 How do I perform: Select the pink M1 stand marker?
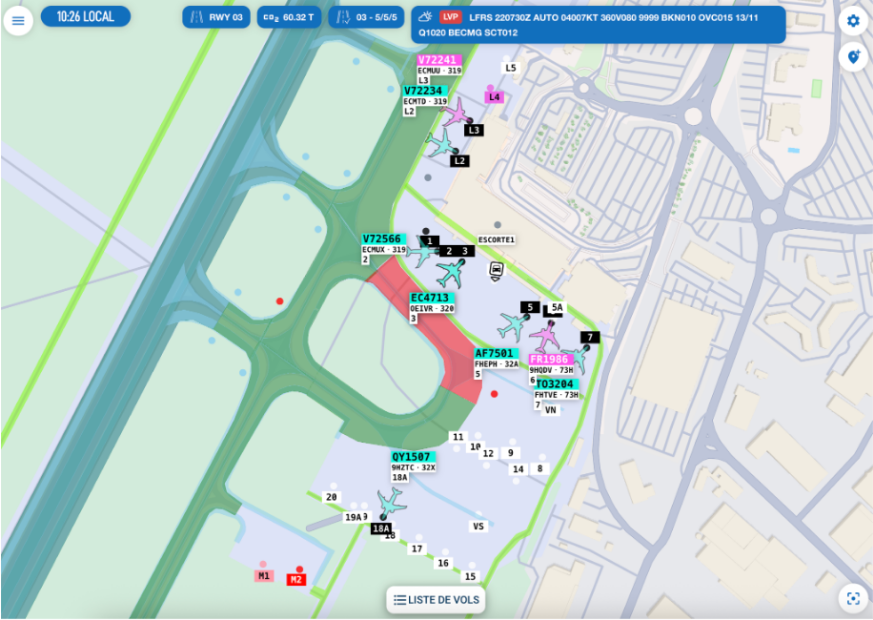(x=264, y=575)
